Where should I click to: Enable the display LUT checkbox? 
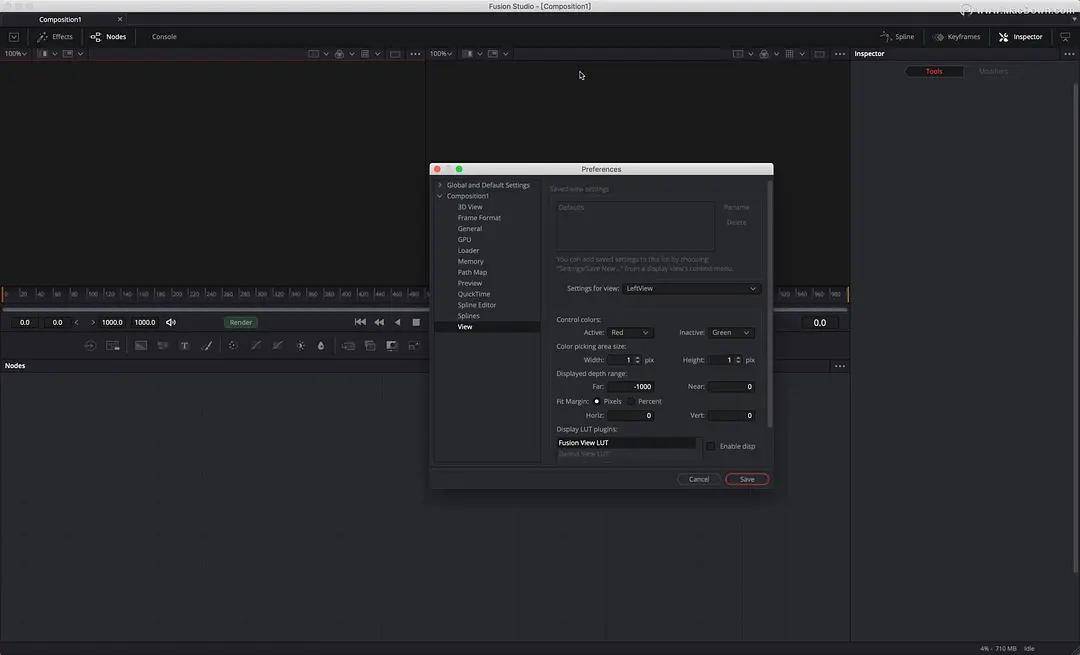(711, 446)
